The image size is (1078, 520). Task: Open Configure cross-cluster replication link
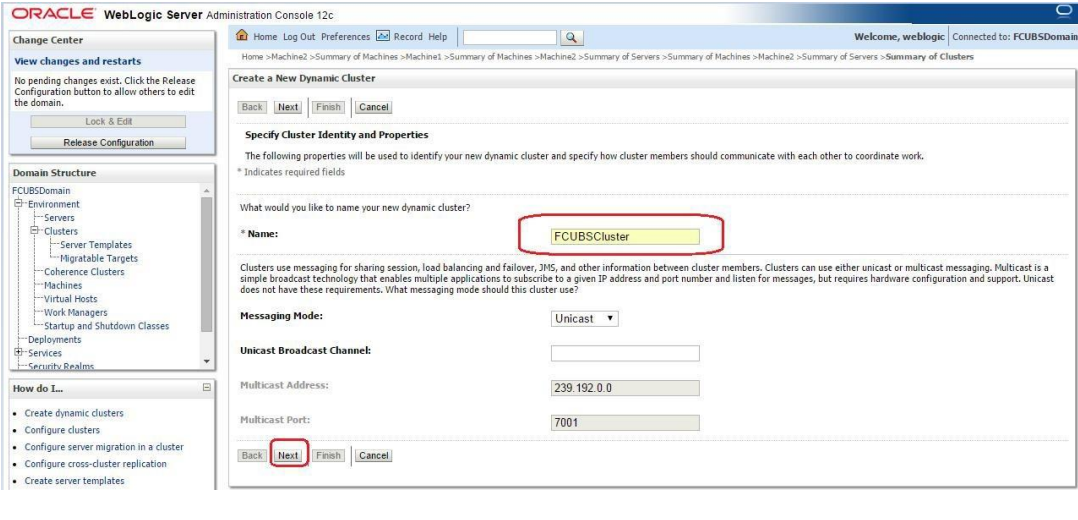coord(96,464)
